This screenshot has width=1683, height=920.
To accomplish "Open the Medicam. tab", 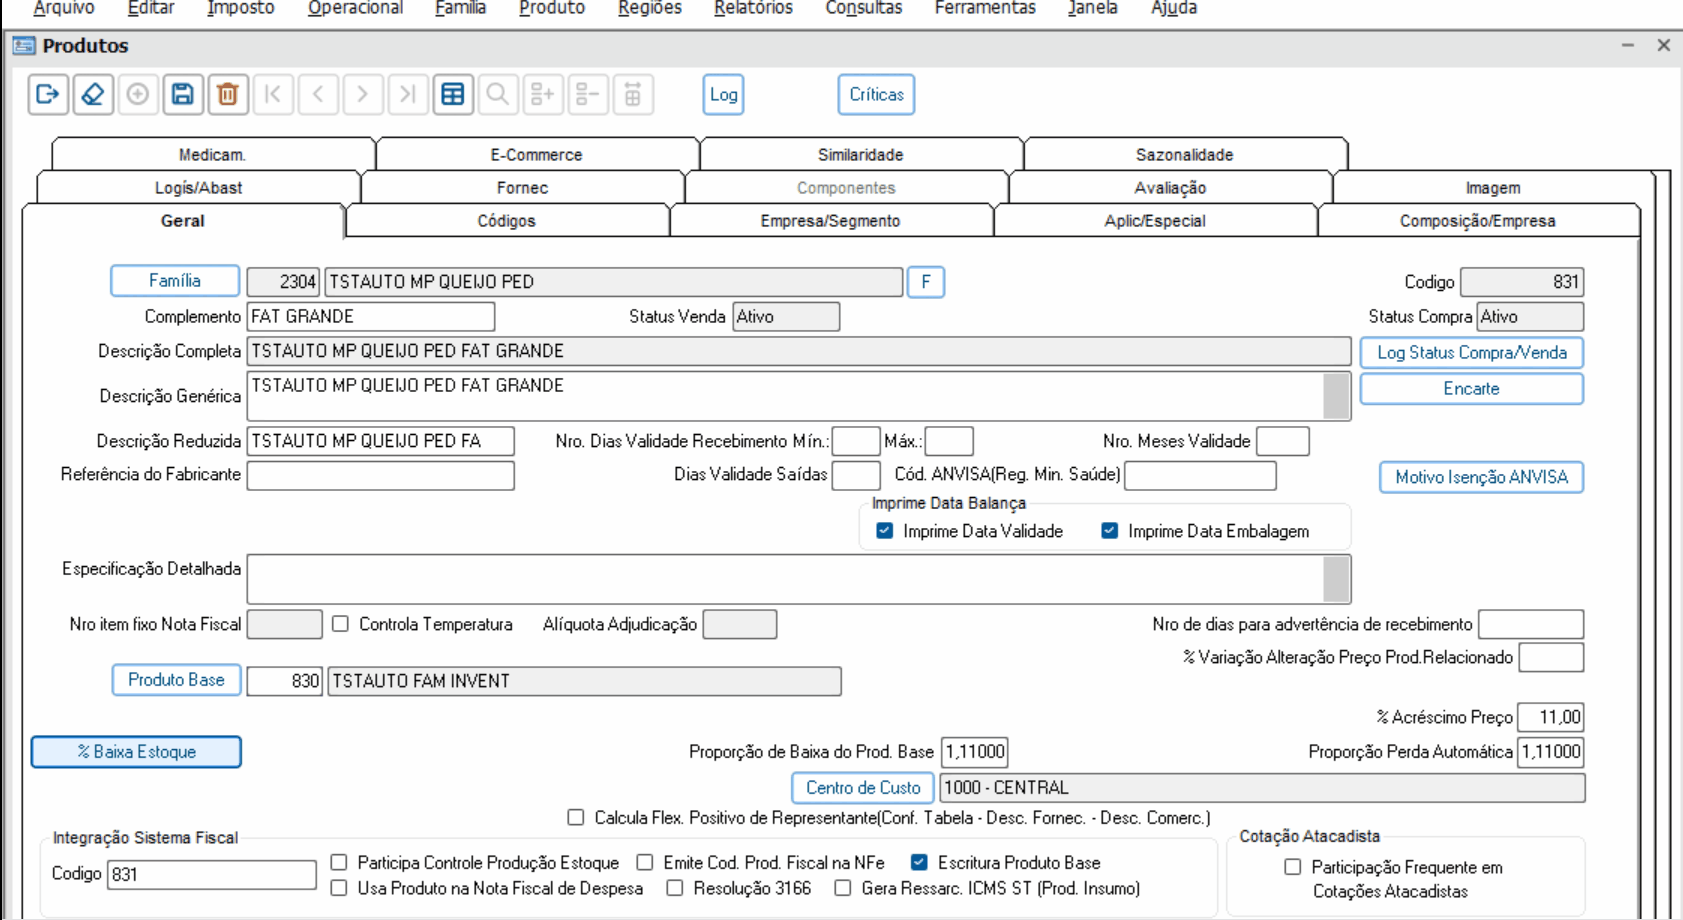I will [x=212, y=155].
